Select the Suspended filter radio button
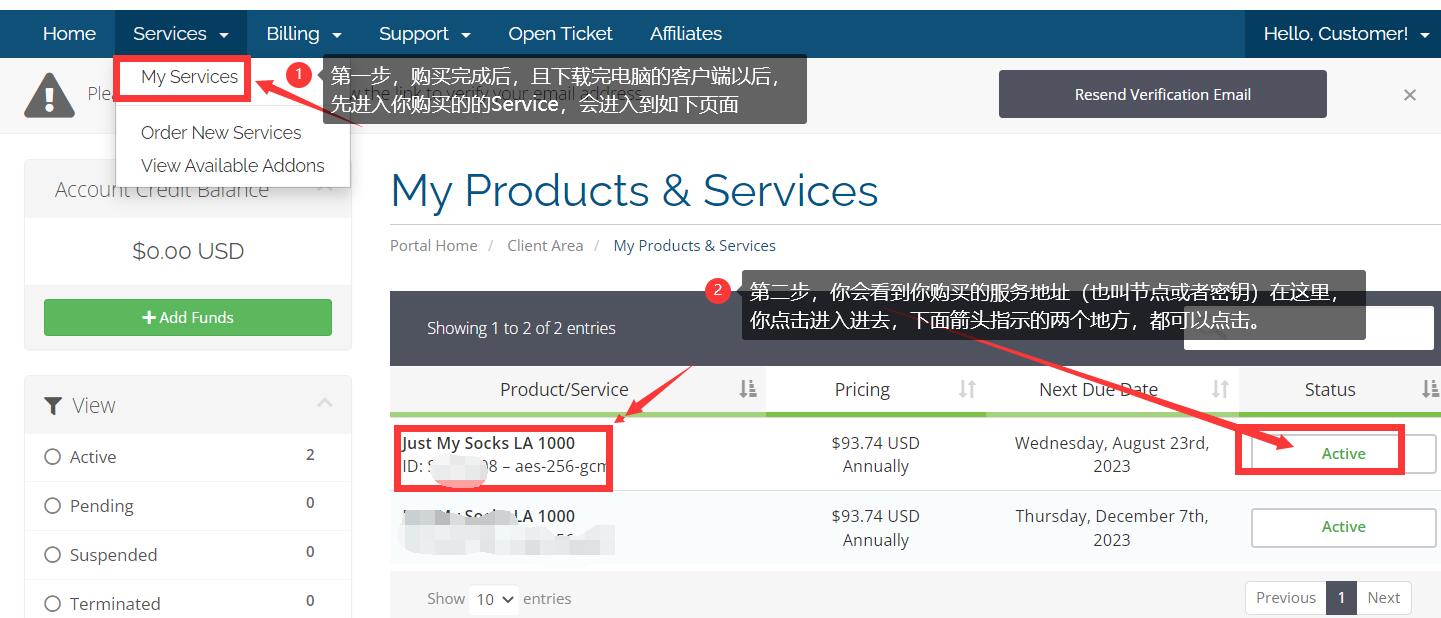 point(53,555)
